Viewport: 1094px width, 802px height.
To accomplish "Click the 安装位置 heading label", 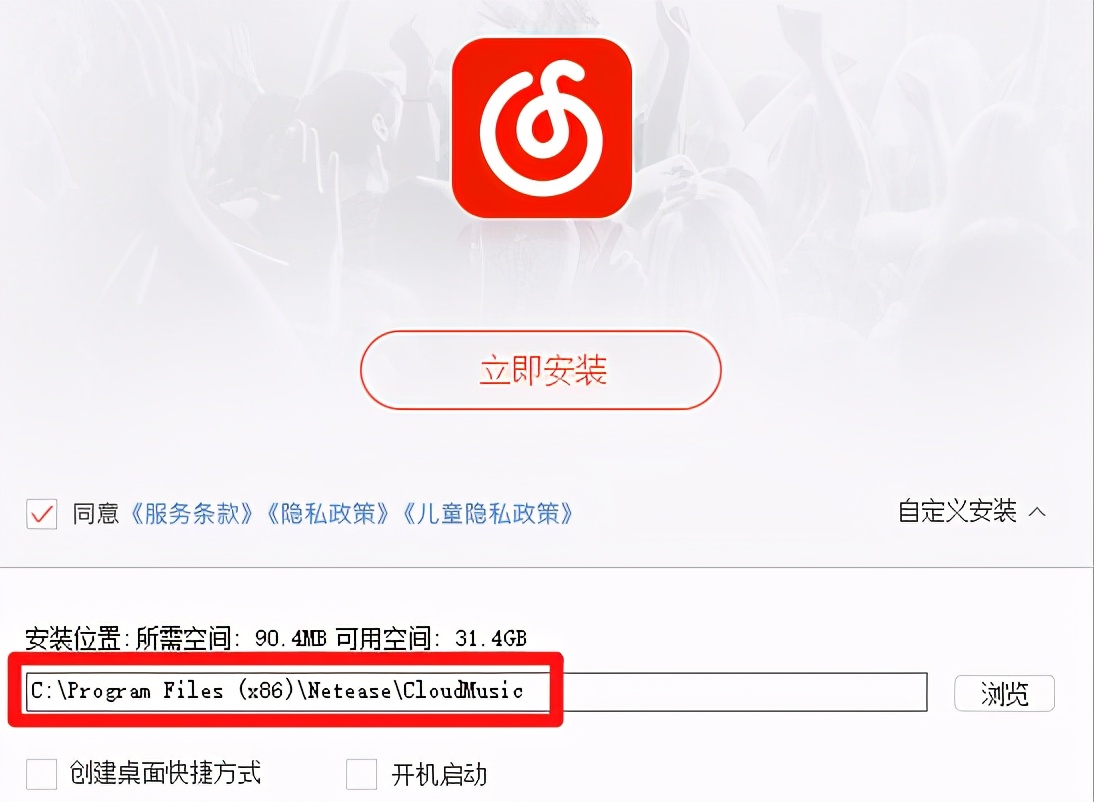I will [x=73, y=638].
